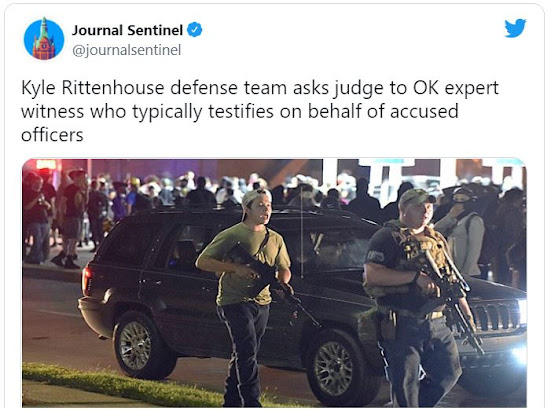Screen dimensions: 551x411
Task: Click the blue Twitter bird logo
Action: (515, 28)
